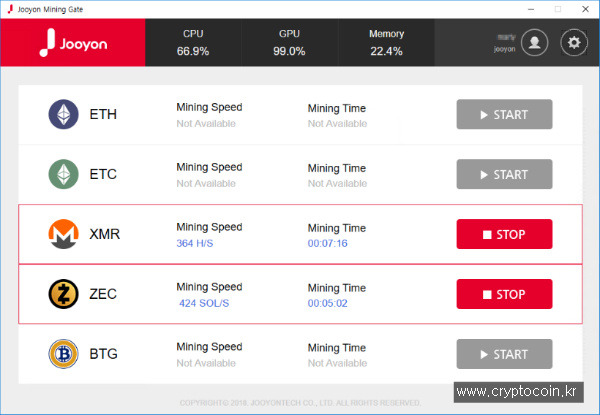Viewport: 600px width, 415px height.
Task: Start mining ETH
Action: (504, 114)
